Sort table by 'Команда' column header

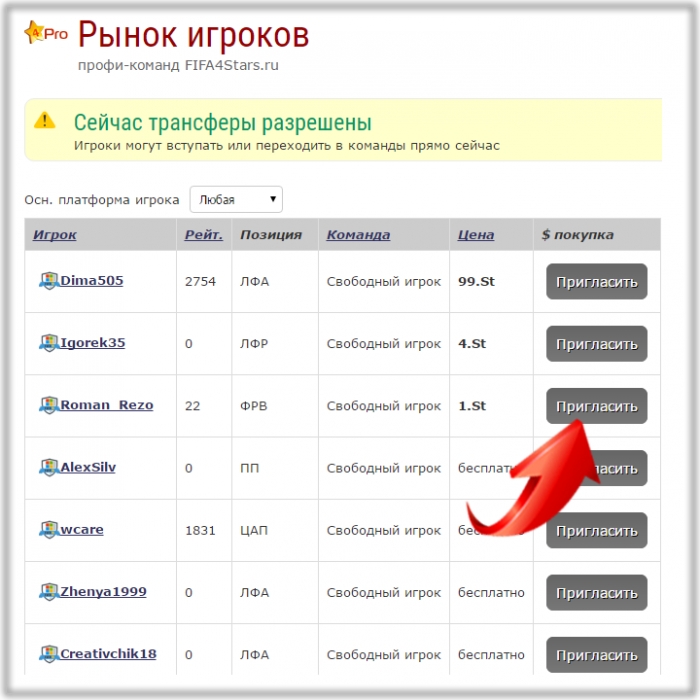tap(358, 235)
